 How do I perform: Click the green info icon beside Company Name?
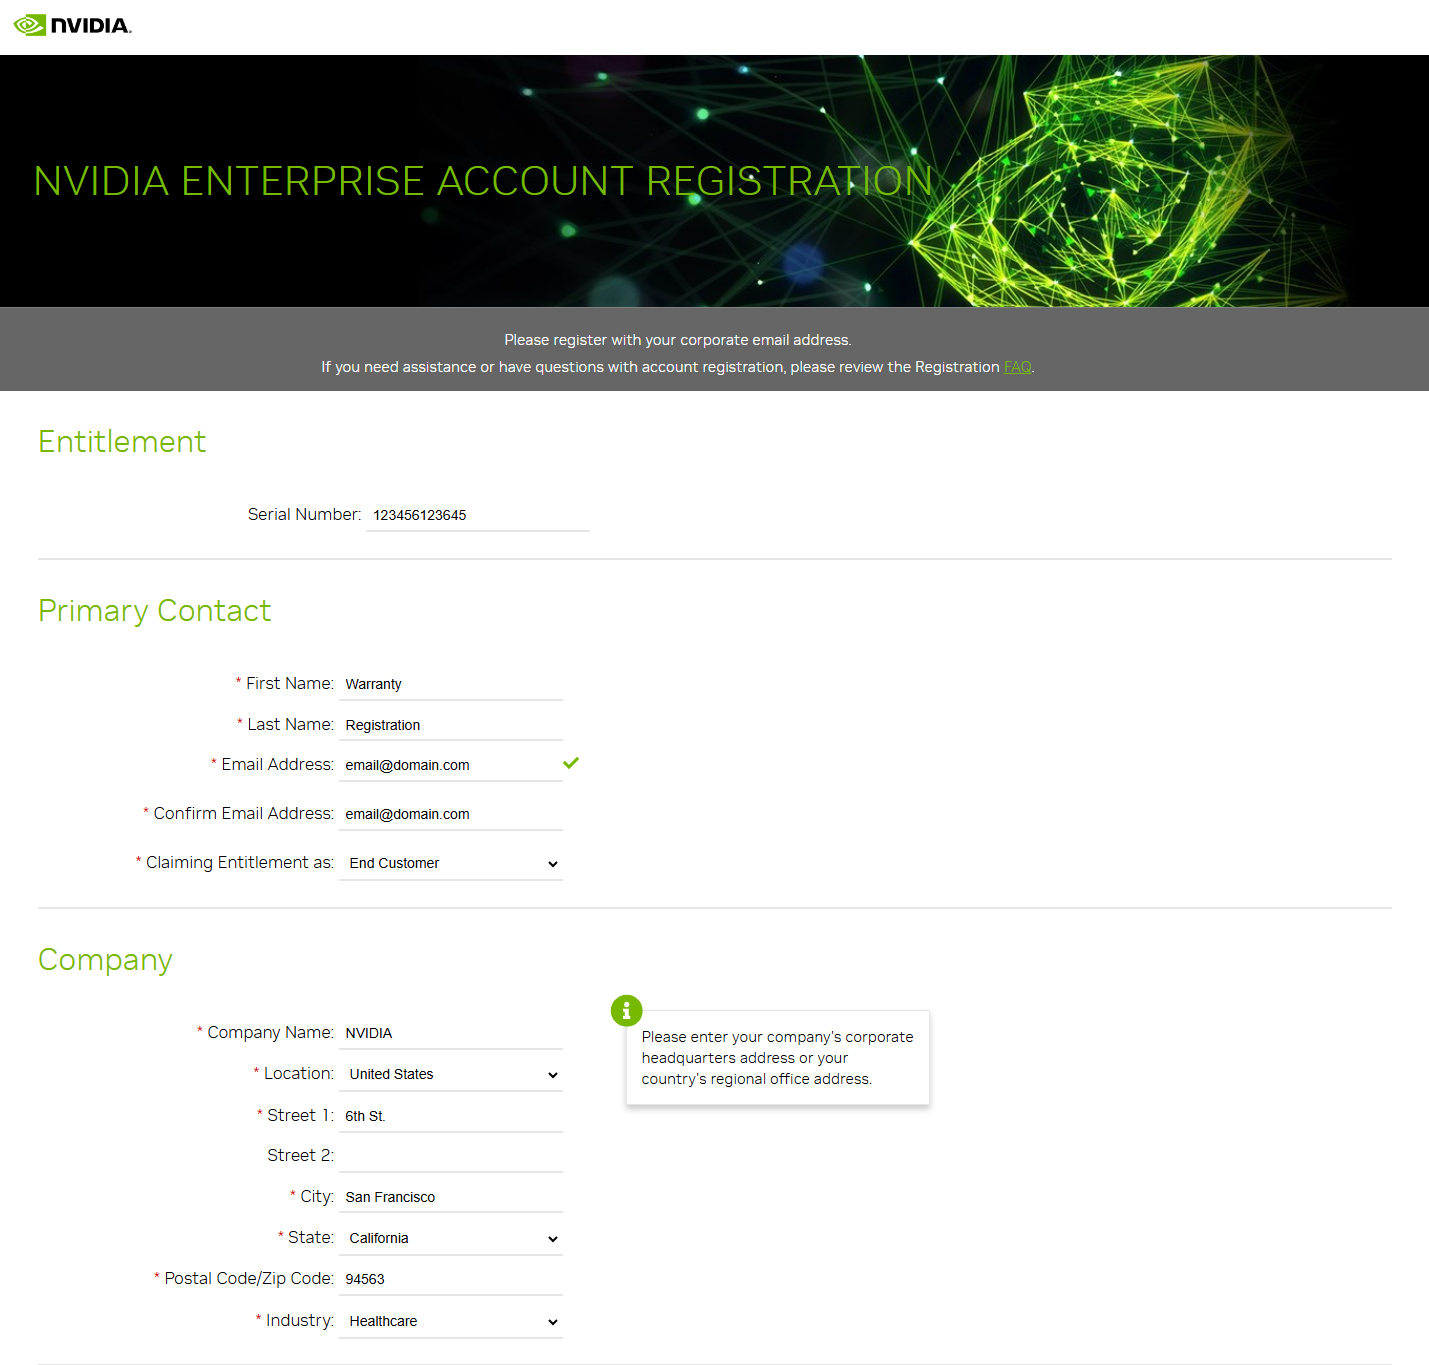coord(626,1010)
